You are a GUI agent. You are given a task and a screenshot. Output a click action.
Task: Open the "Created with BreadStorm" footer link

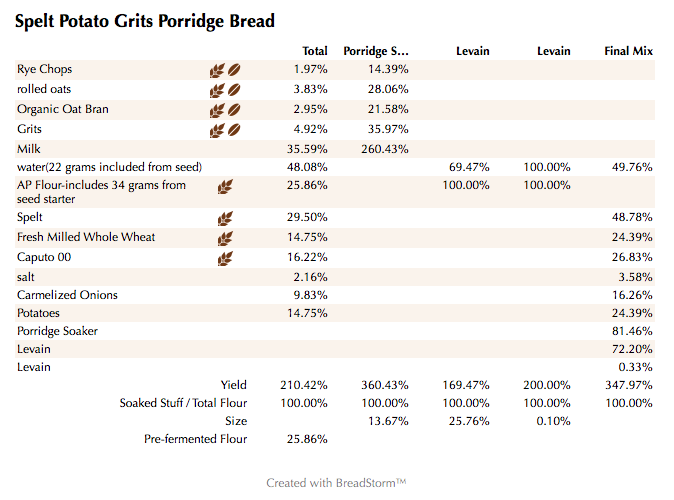336,483
